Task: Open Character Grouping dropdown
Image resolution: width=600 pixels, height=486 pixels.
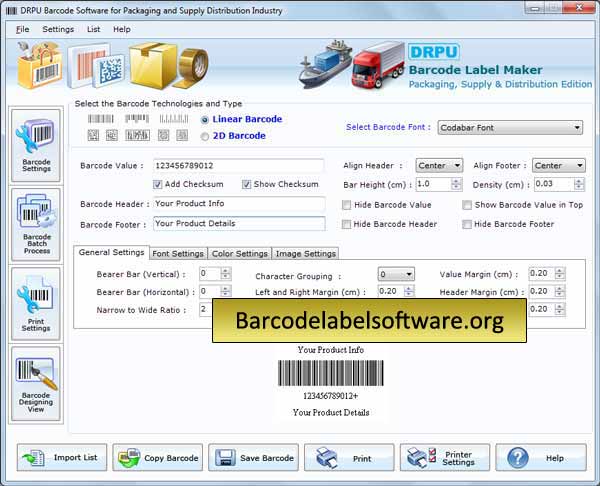Action: click(x=396, y=274)
